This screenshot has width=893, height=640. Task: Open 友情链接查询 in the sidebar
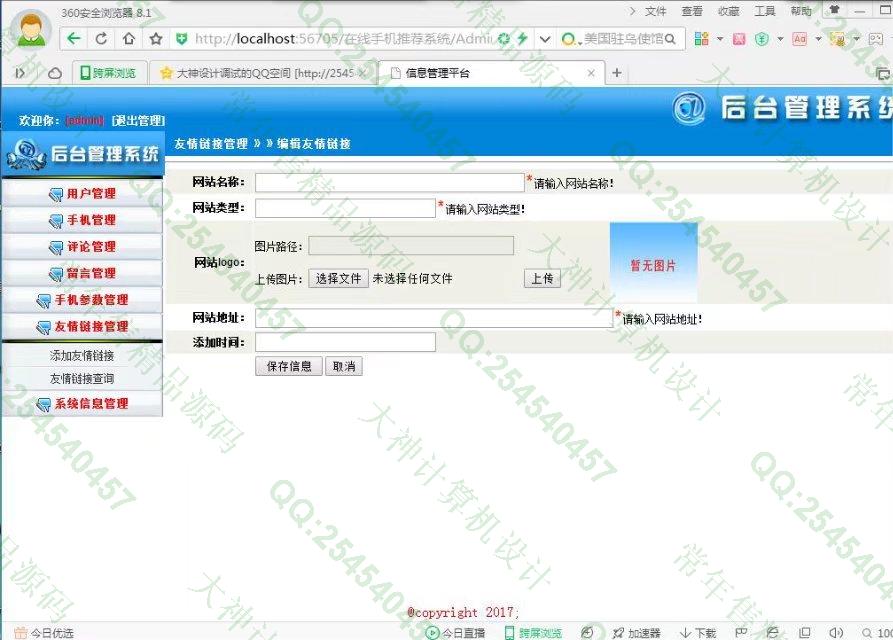click(x=82, y=379)
